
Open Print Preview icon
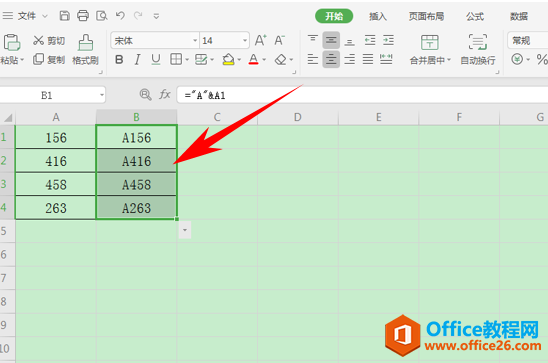[101, 16]
